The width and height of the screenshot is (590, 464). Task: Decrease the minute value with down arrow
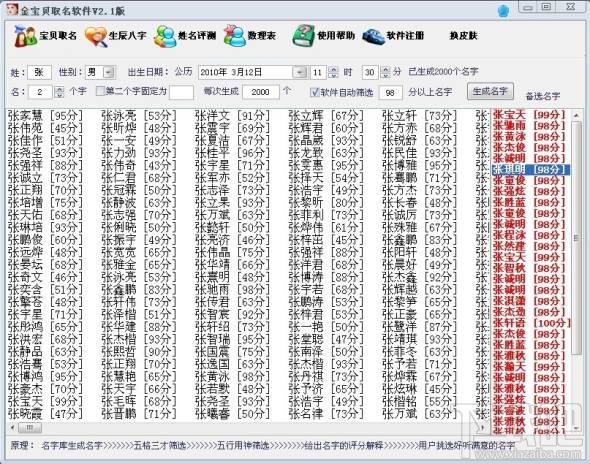click(x=385, y=75)
